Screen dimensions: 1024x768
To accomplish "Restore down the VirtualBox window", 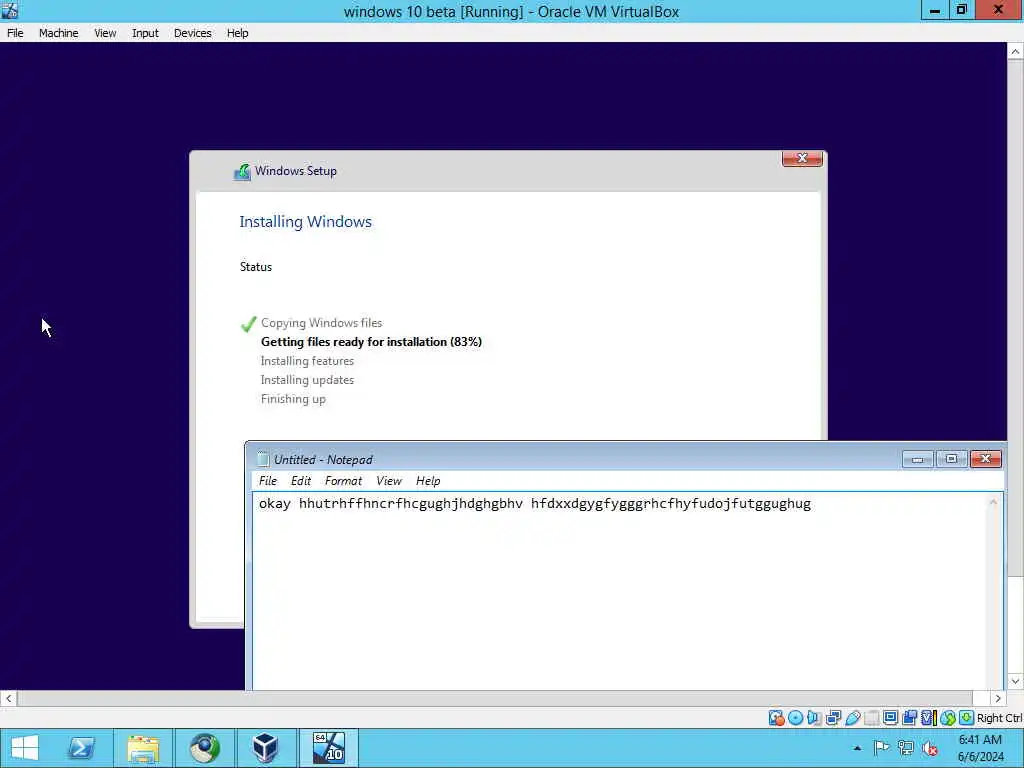I will (961, 10).
